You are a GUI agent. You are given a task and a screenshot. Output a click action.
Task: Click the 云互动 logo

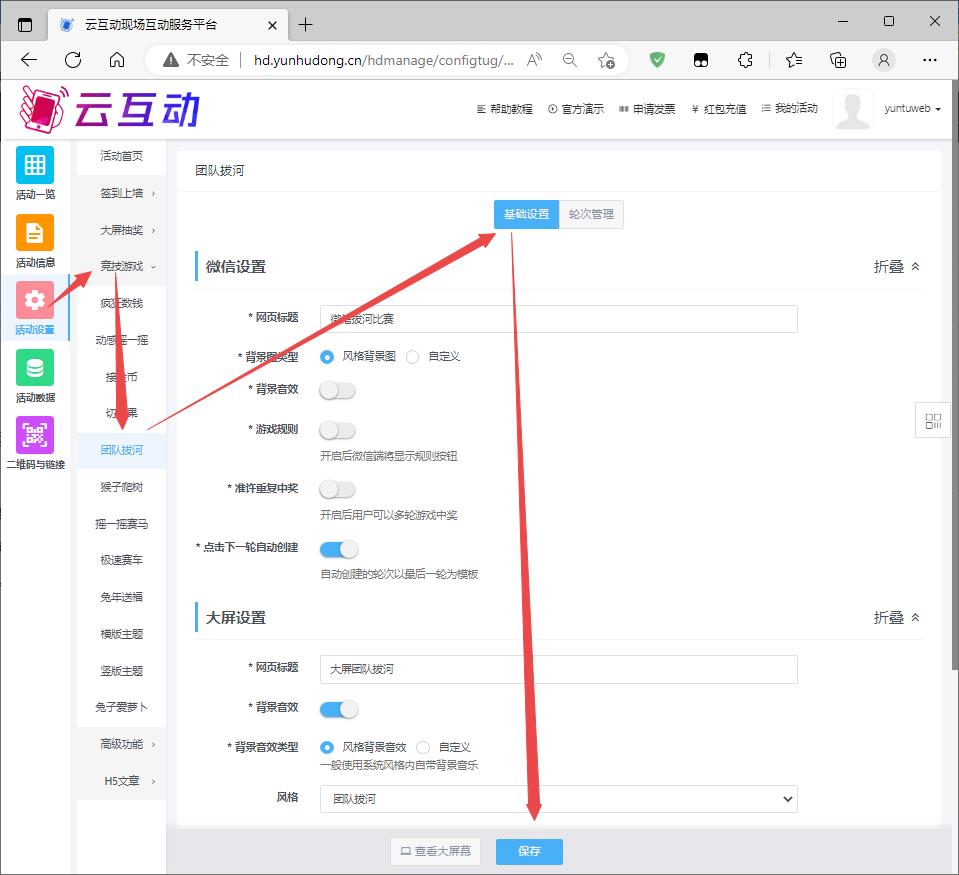110,109
